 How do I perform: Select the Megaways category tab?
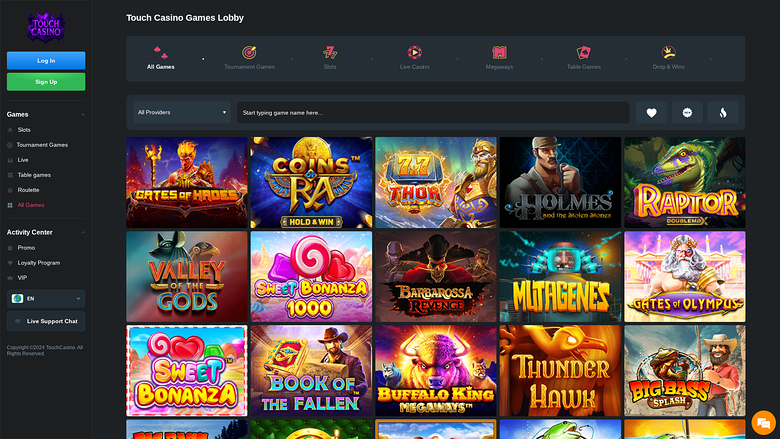coord(499,58)
